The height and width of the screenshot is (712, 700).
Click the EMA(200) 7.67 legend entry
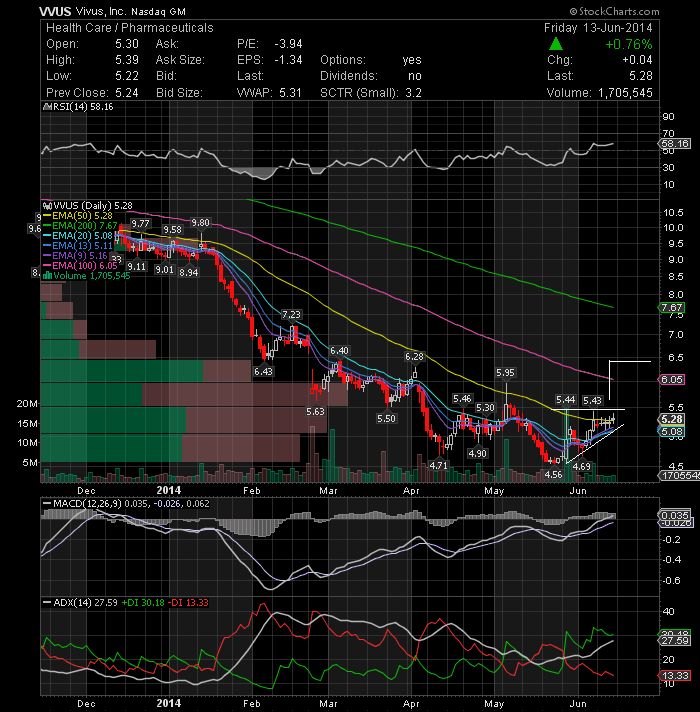(80, 226)
